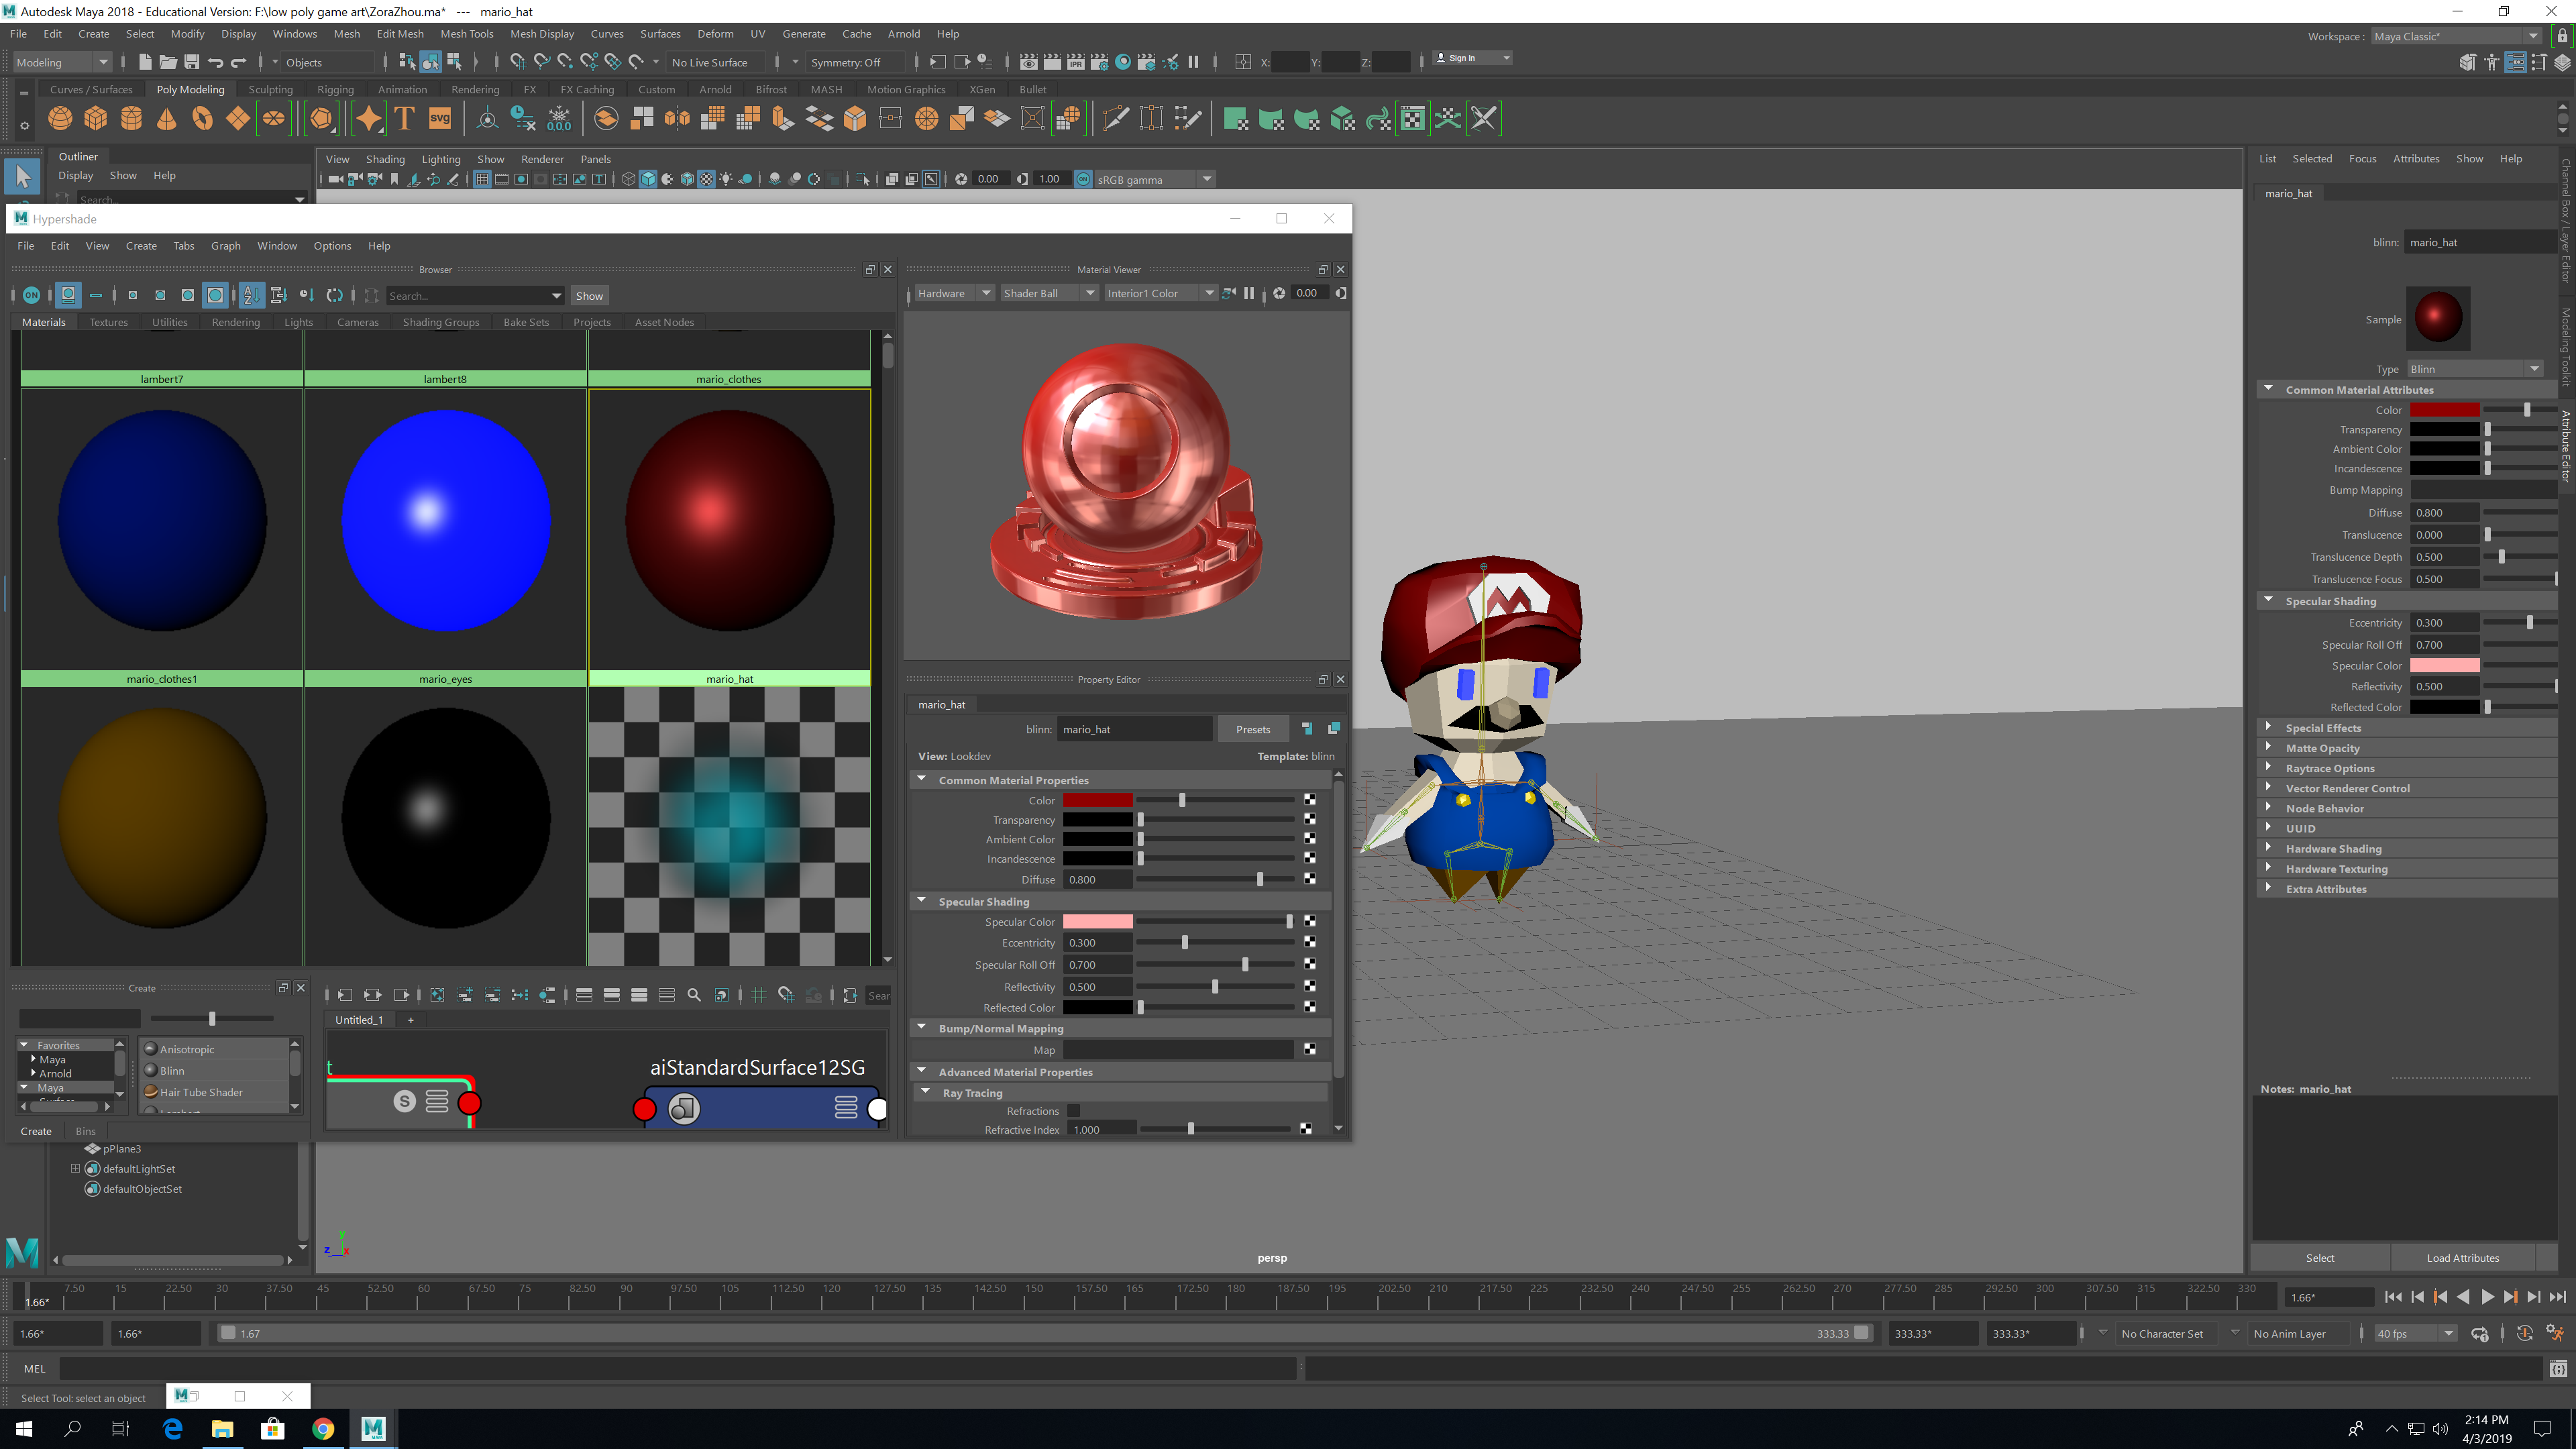
Task: Click the polygon cube shelf icon
Action: [96, 119]
